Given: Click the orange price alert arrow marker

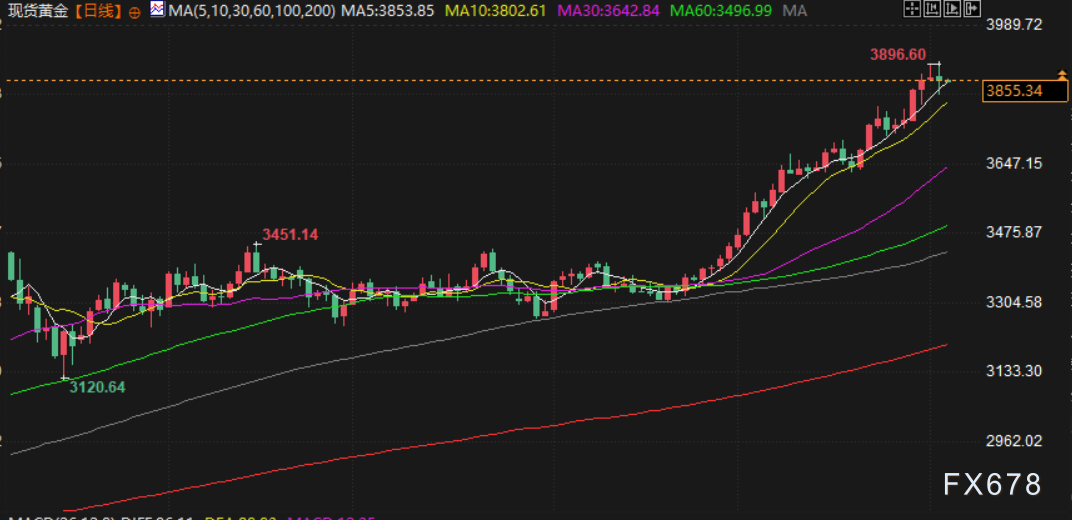Looking at the screenshot, I should tap(1062, 75).
